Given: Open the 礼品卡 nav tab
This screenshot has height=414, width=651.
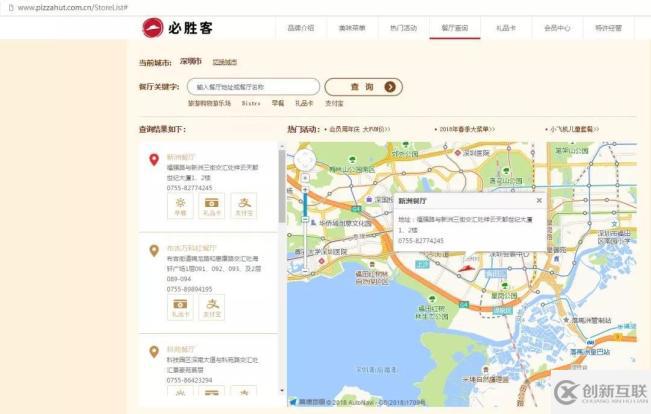Looking at the screenshot, I should coord(506,28).
